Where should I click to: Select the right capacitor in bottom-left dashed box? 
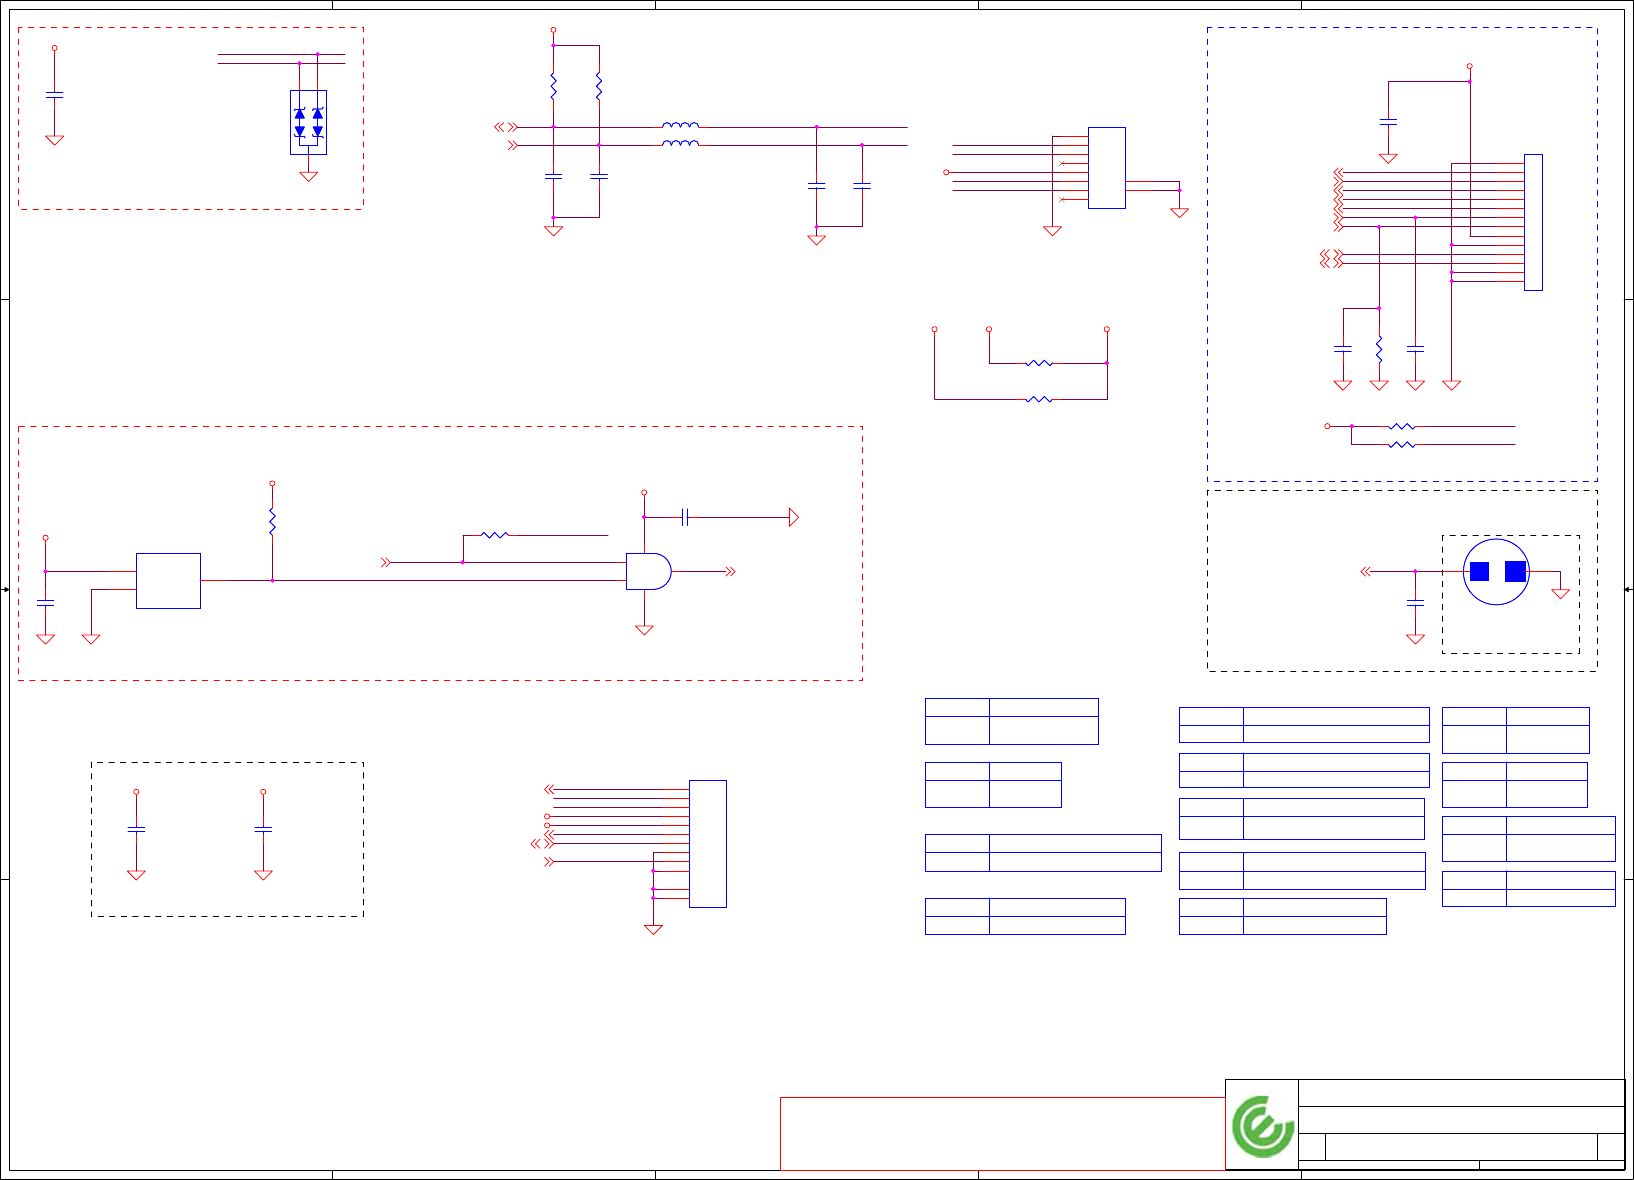coord(263,829)
